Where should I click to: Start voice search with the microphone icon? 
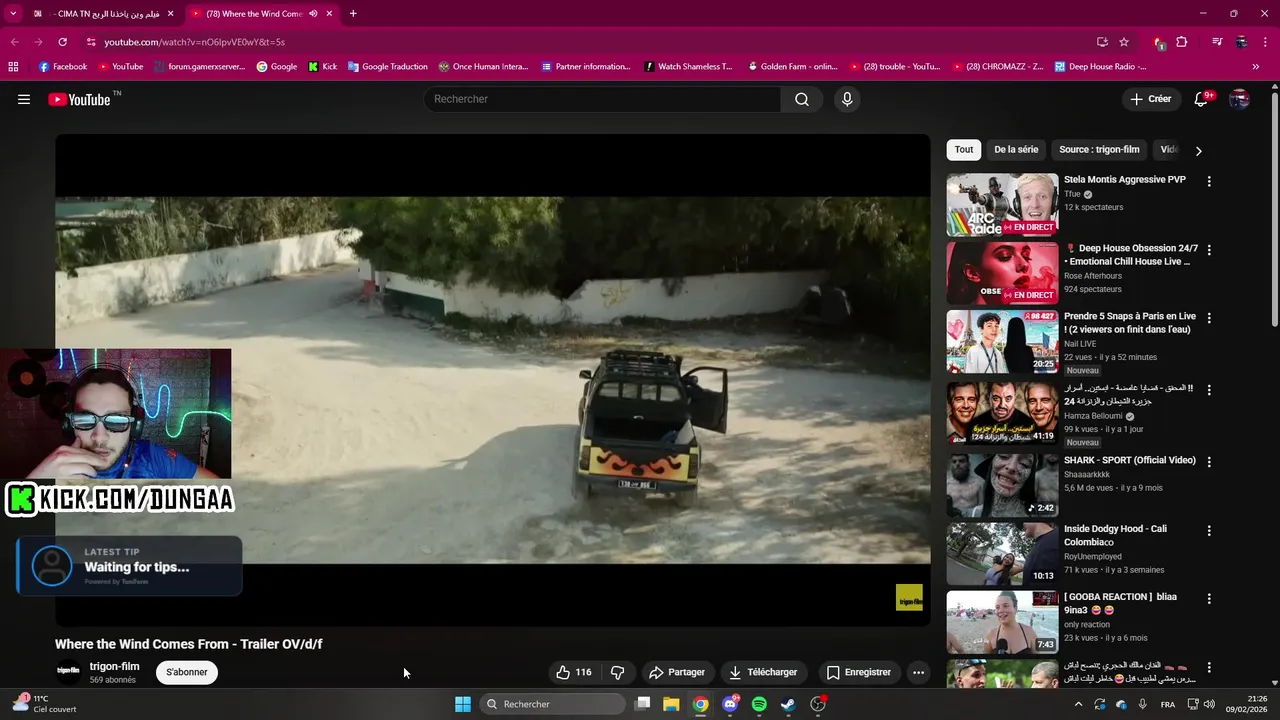(847, 99)
